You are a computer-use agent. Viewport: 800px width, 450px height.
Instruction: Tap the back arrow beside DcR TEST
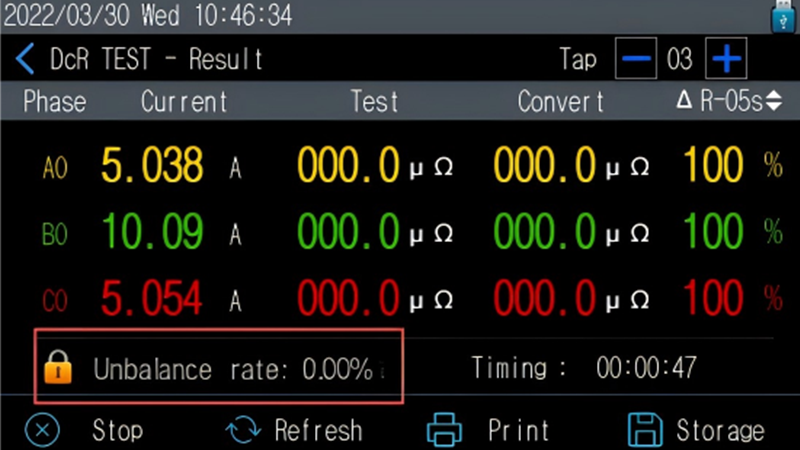[x=25, y=60]
